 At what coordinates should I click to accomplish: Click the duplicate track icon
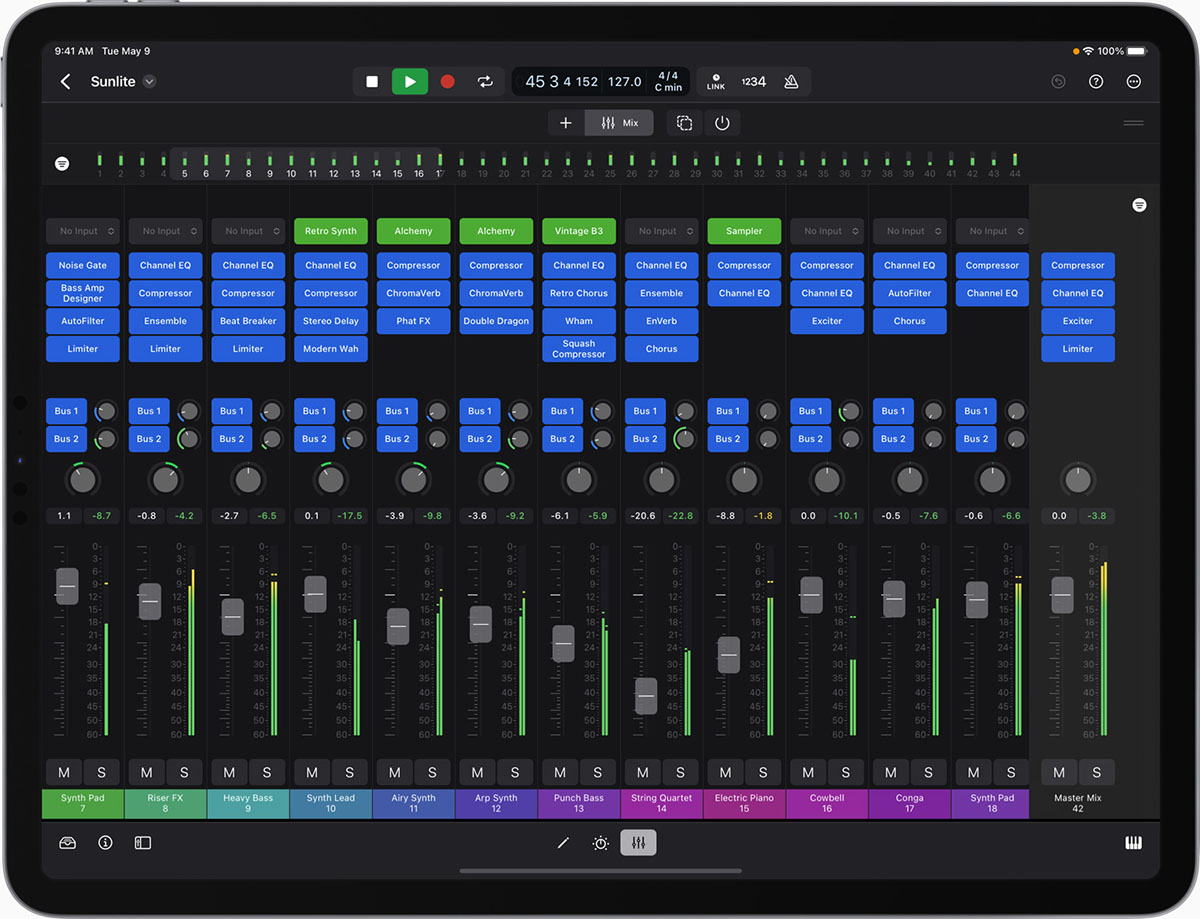coord(685,123)
